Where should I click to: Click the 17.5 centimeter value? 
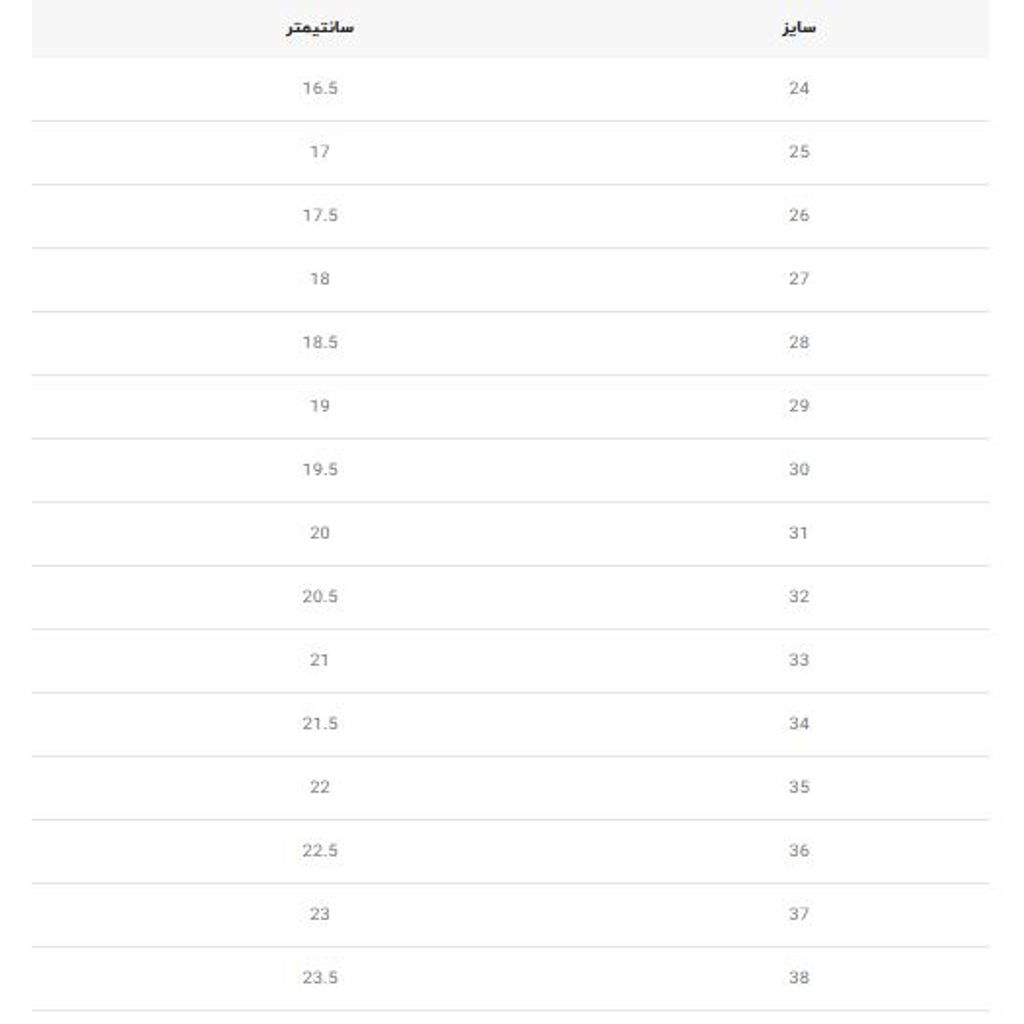320,215
